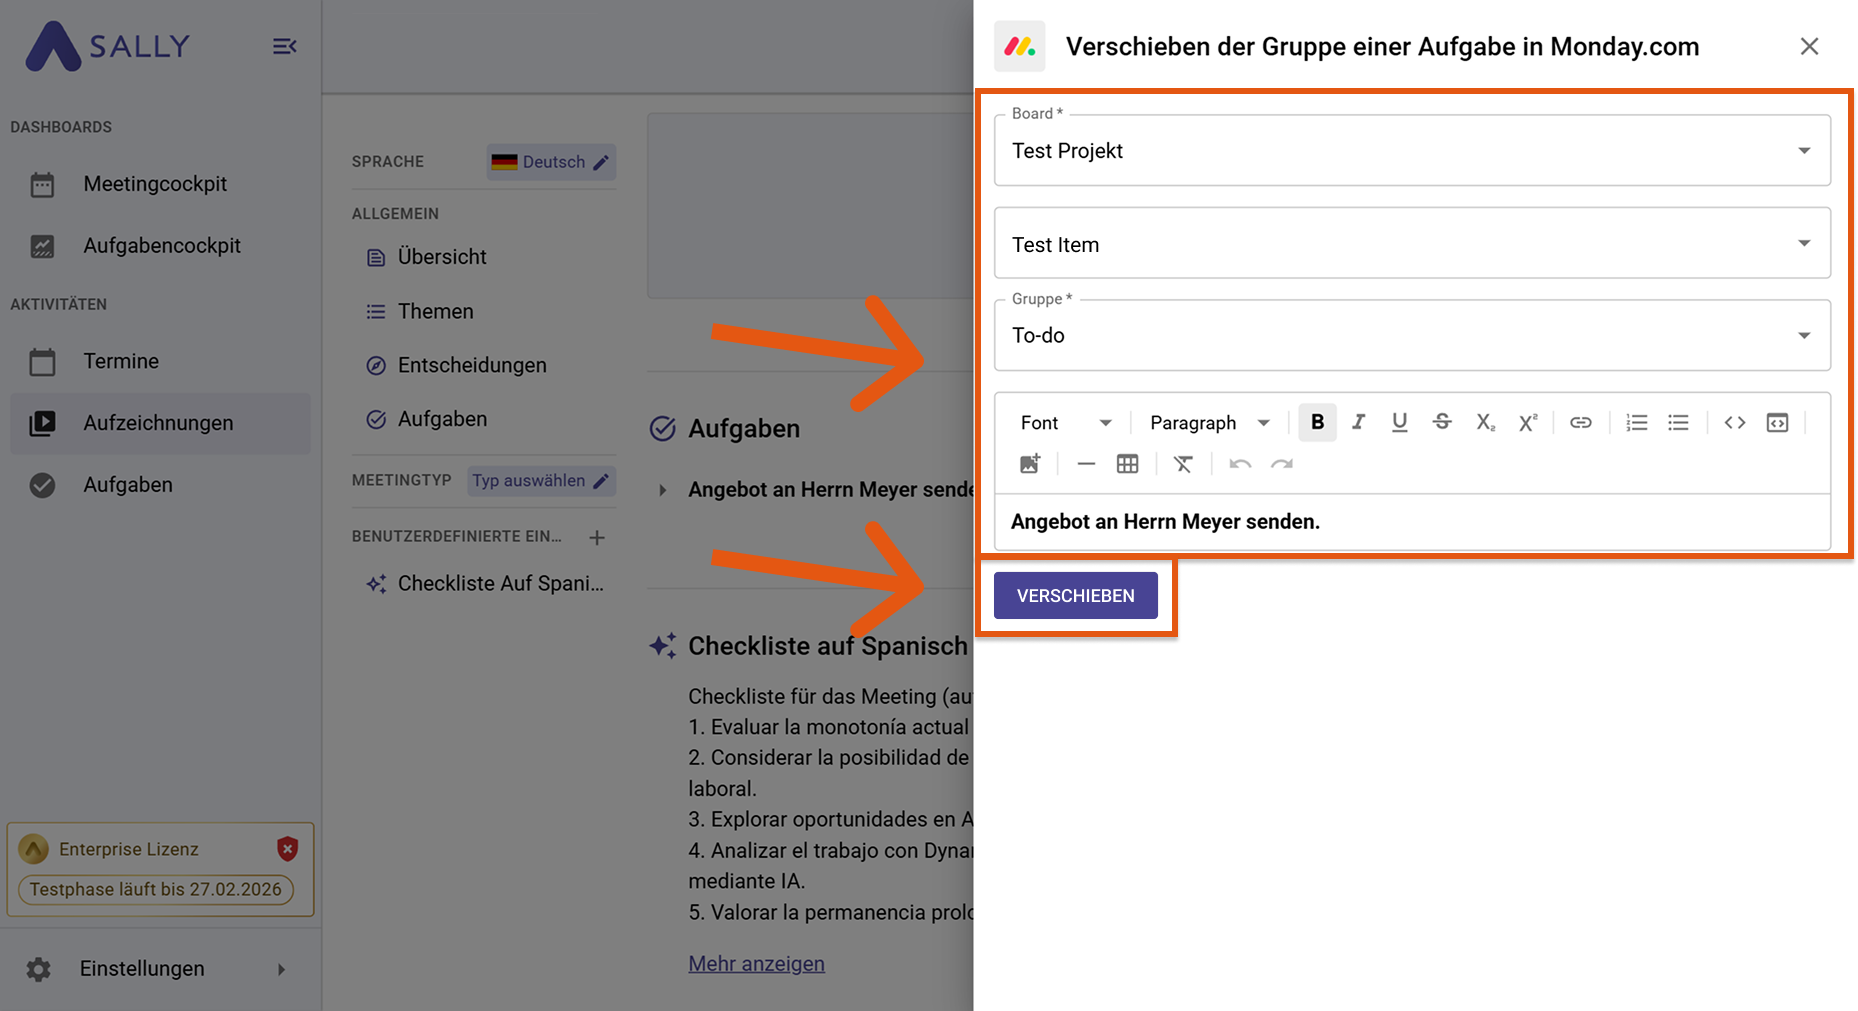Click the Verschieben button
The image size is (1858, 1011).
click(1075, 596)
